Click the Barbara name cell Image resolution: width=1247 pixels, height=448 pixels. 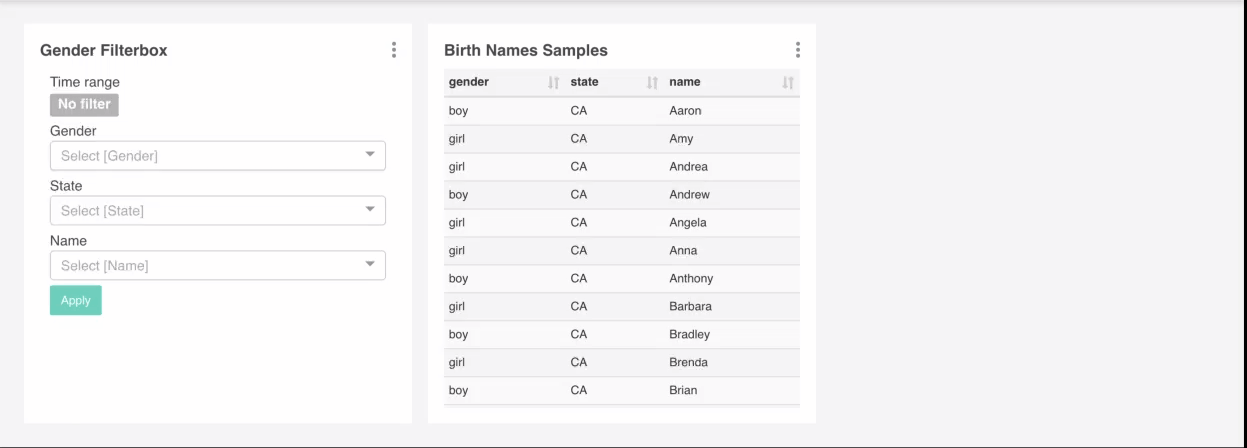[690, 307]
